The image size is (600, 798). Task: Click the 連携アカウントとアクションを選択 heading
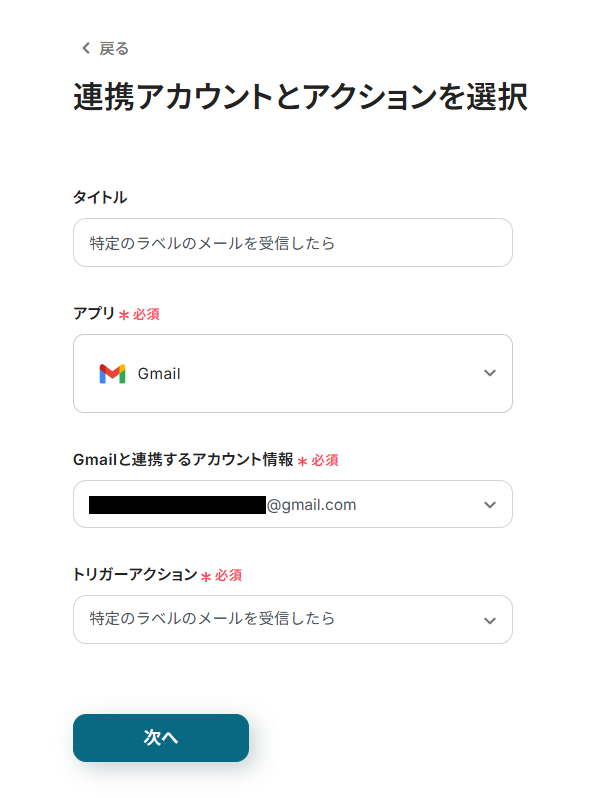300,97
